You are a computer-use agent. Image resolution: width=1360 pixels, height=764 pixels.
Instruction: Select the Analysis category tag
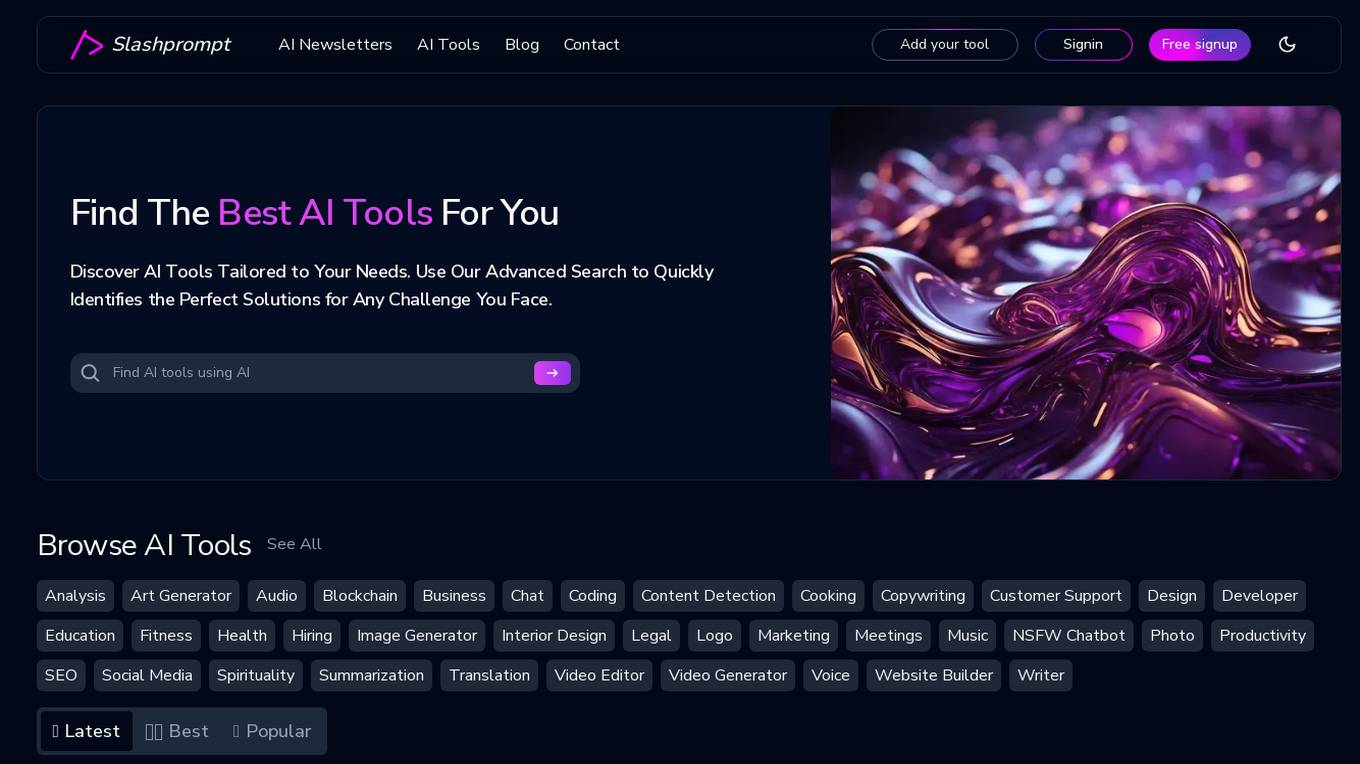75,596
